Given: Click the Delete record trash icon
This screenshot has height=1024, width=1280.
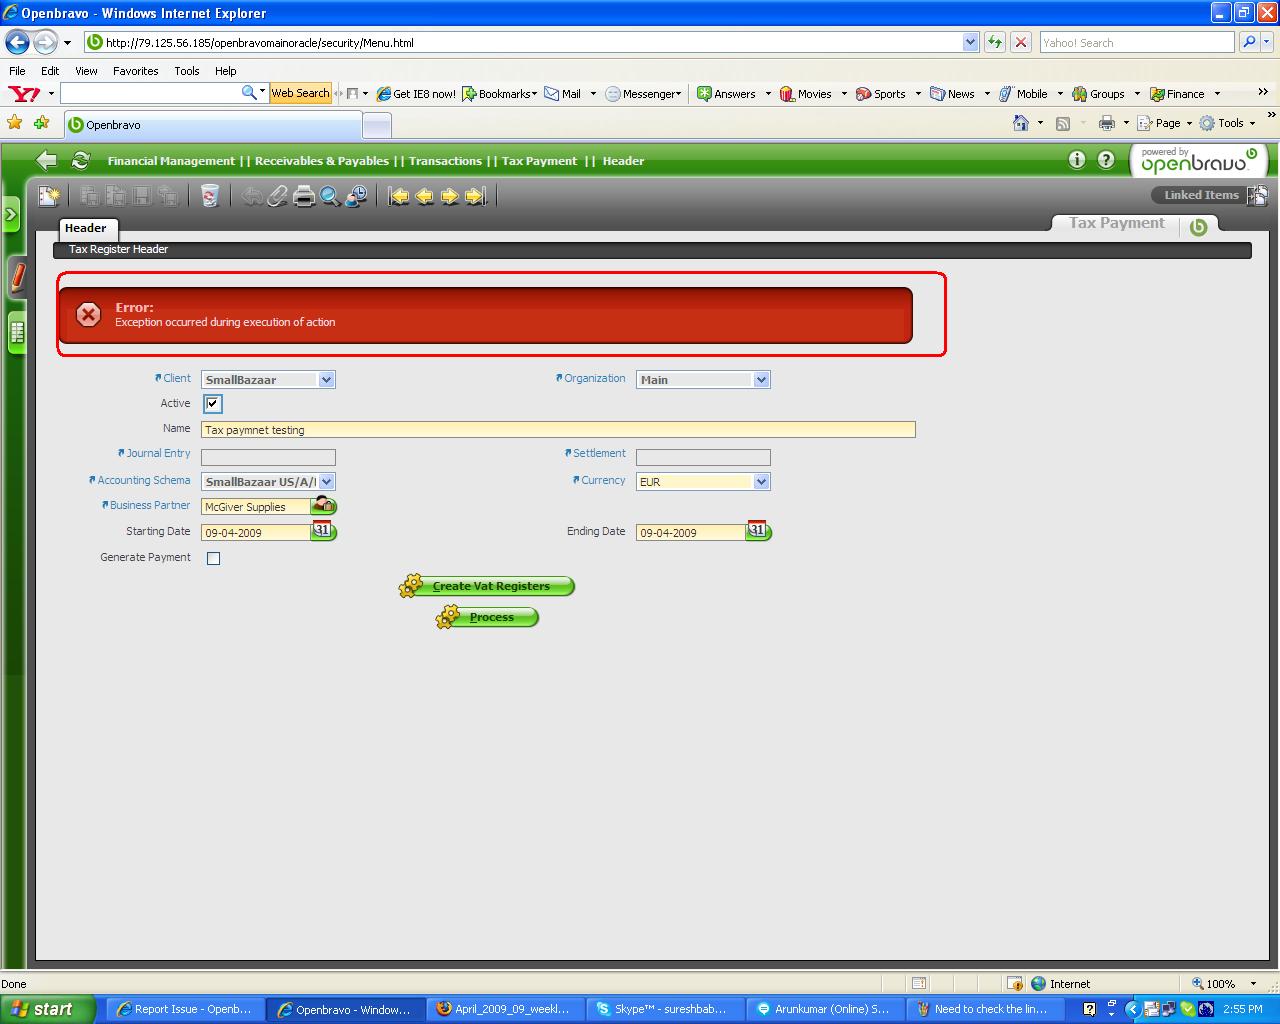Looking at the screenshot, I should [209, 196].
